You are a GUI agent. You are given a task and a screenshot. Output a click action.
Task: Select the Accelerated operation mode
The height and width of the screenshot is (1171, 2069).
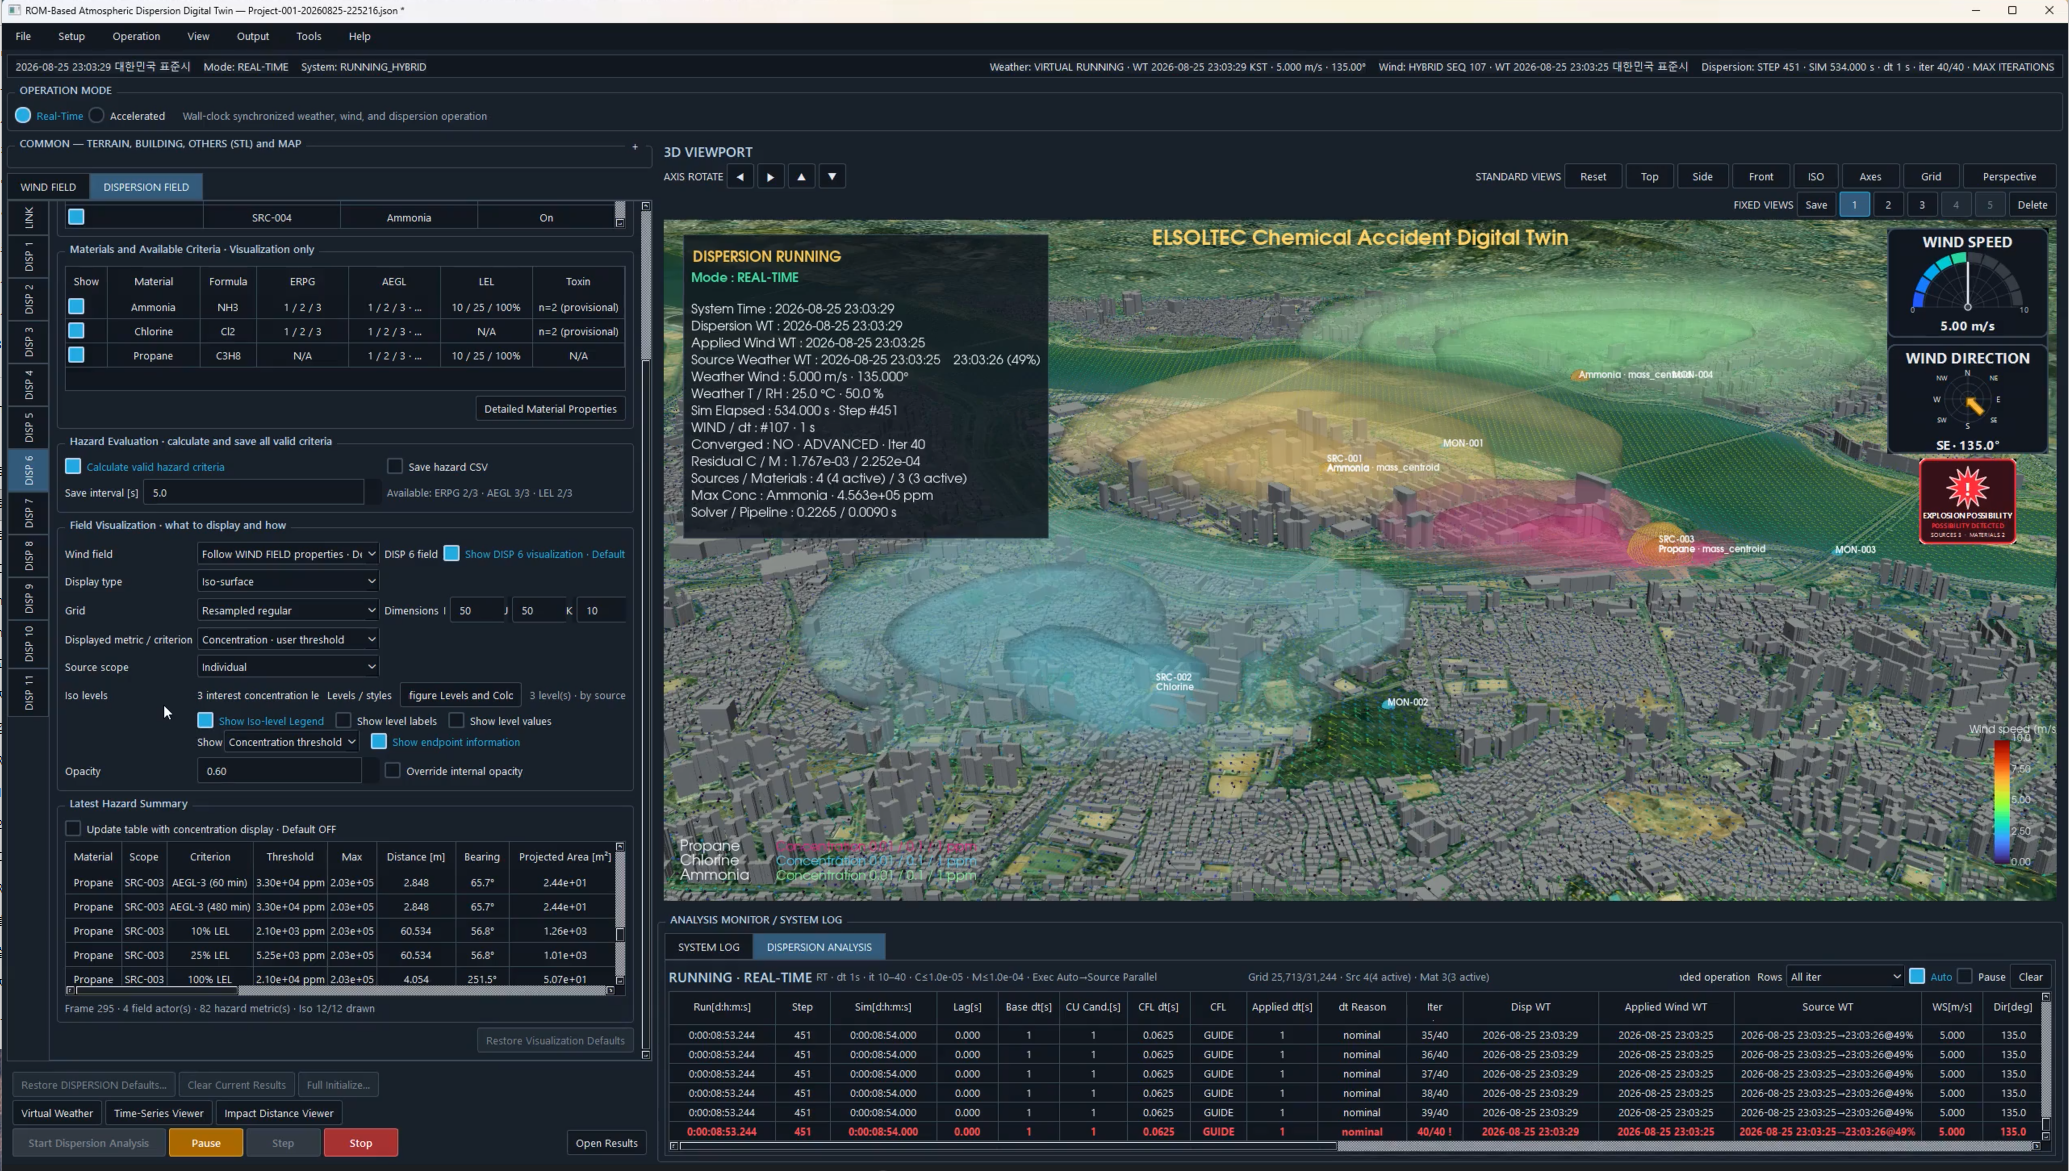tap(97, 116)
